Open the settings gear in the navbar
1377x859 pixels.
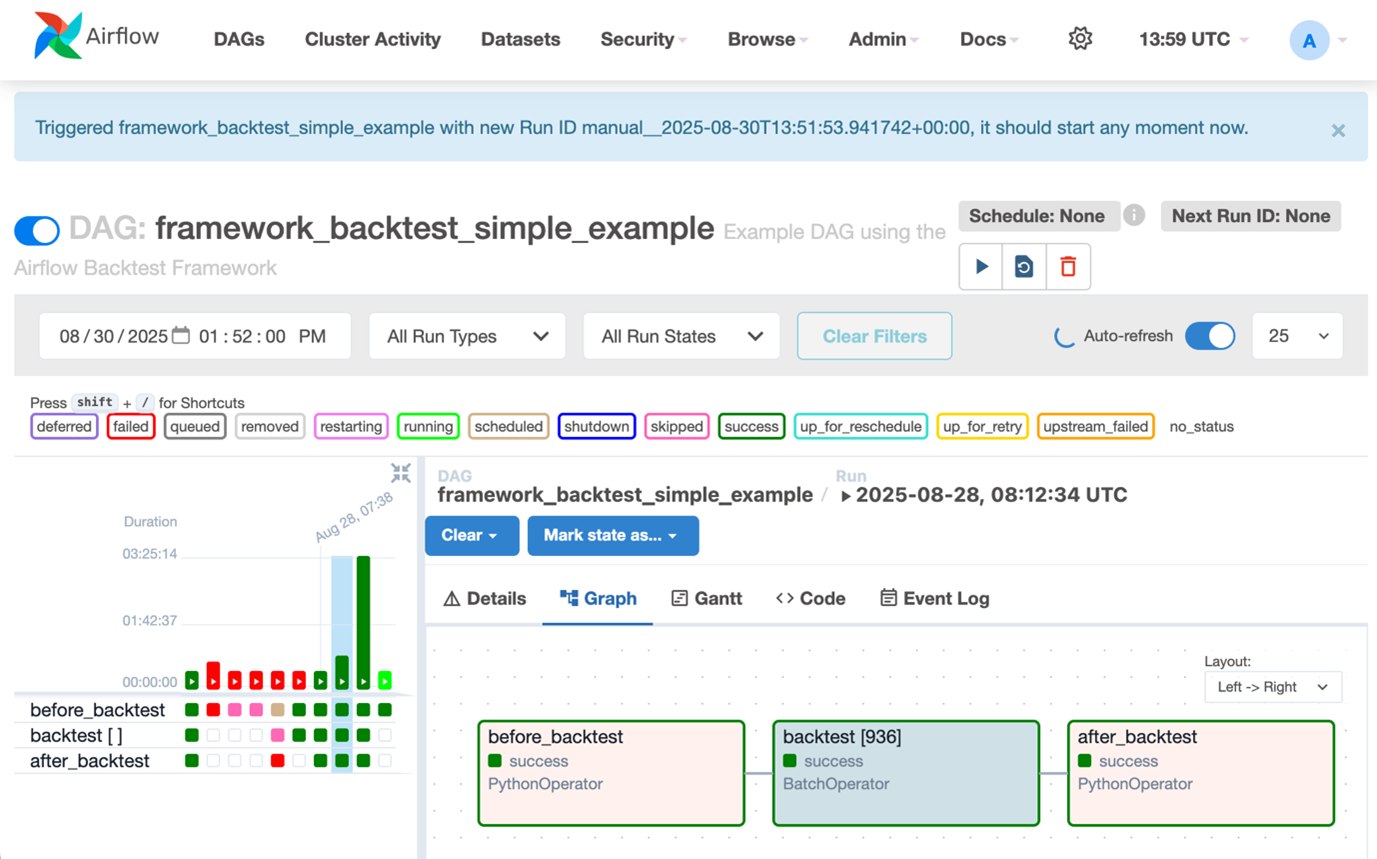point(1079,39)
